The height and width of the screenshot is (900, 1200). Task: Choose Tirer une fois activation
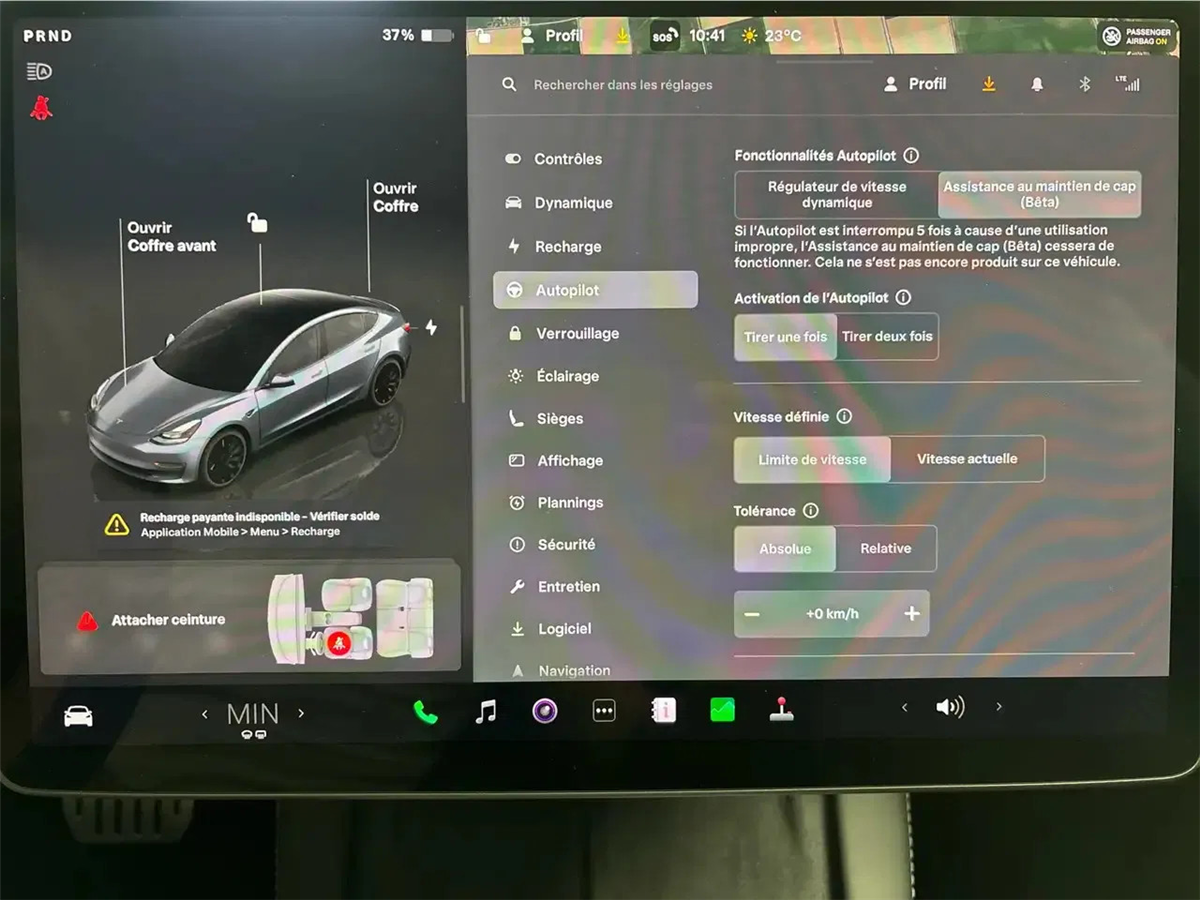coord(786,337)
